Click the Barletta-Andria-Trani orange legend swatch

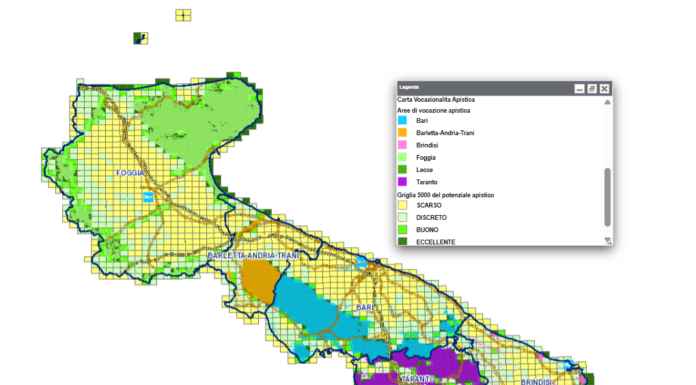pos(402,132)
